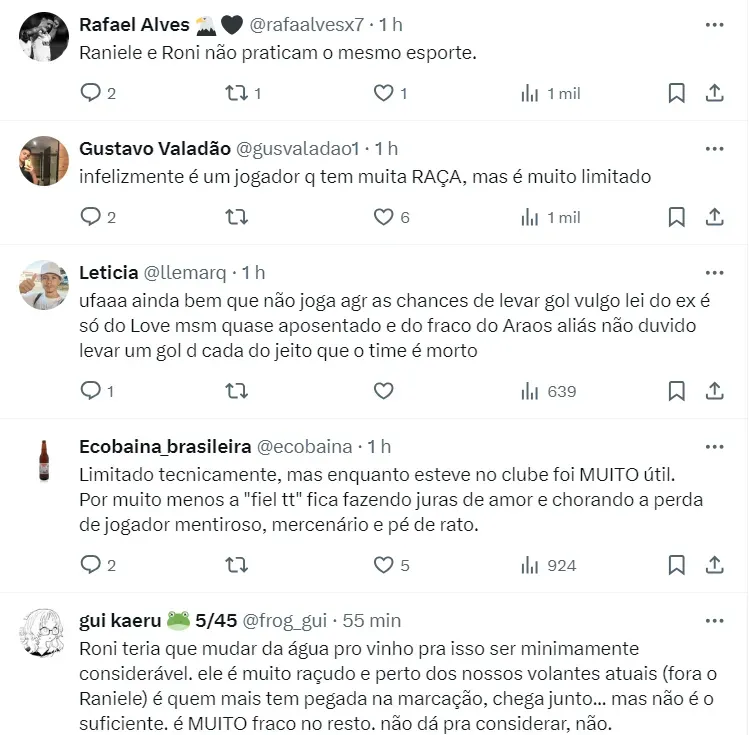Open more options on Ecobaina_brasileira's tweet

tap(714, 446)
